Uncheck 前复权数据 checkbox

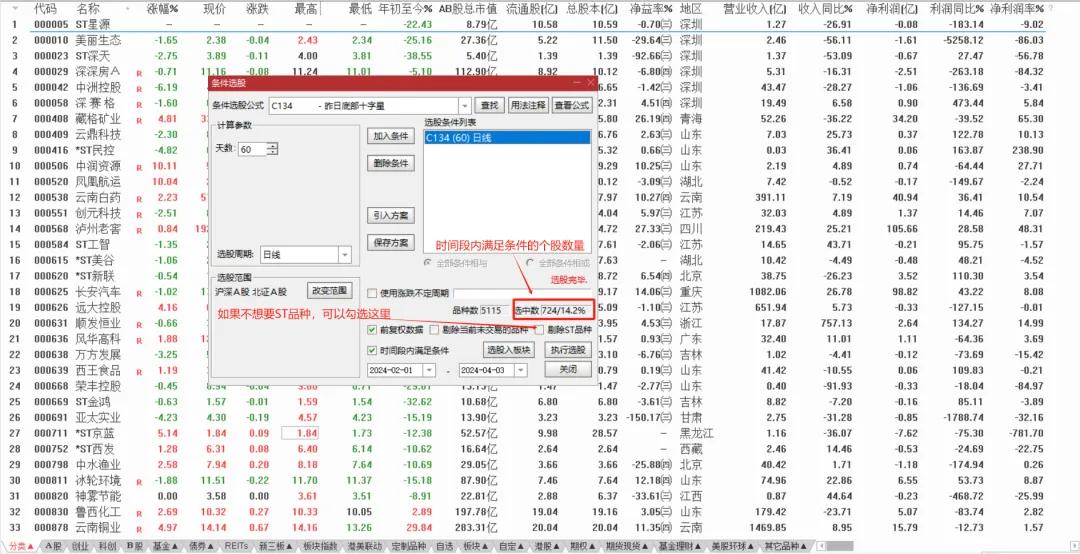(373, 330)
